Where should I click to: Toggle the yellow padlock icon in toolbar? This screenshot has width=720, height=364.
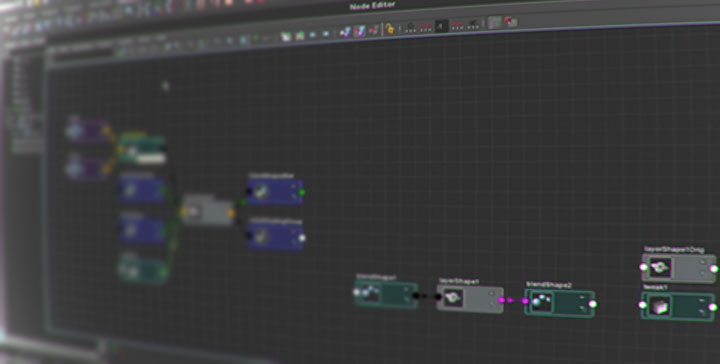click(x=390, y=29)
